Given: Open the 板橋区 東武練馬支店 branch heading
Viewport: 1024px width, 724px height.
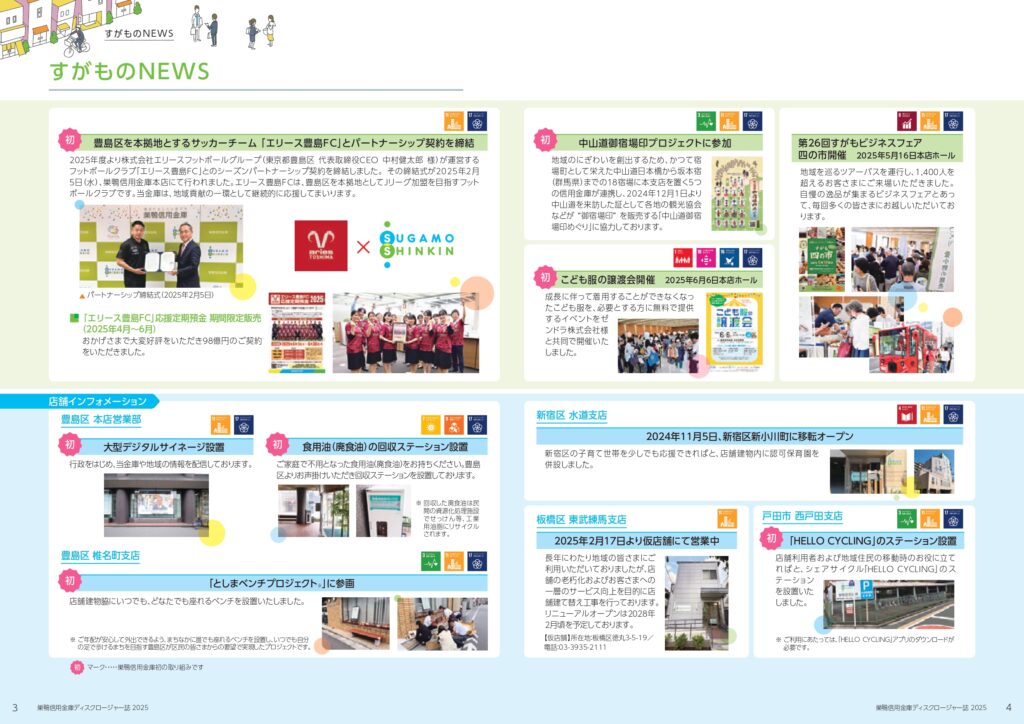Looking at the screenshot, I should (x=581, y=520).
